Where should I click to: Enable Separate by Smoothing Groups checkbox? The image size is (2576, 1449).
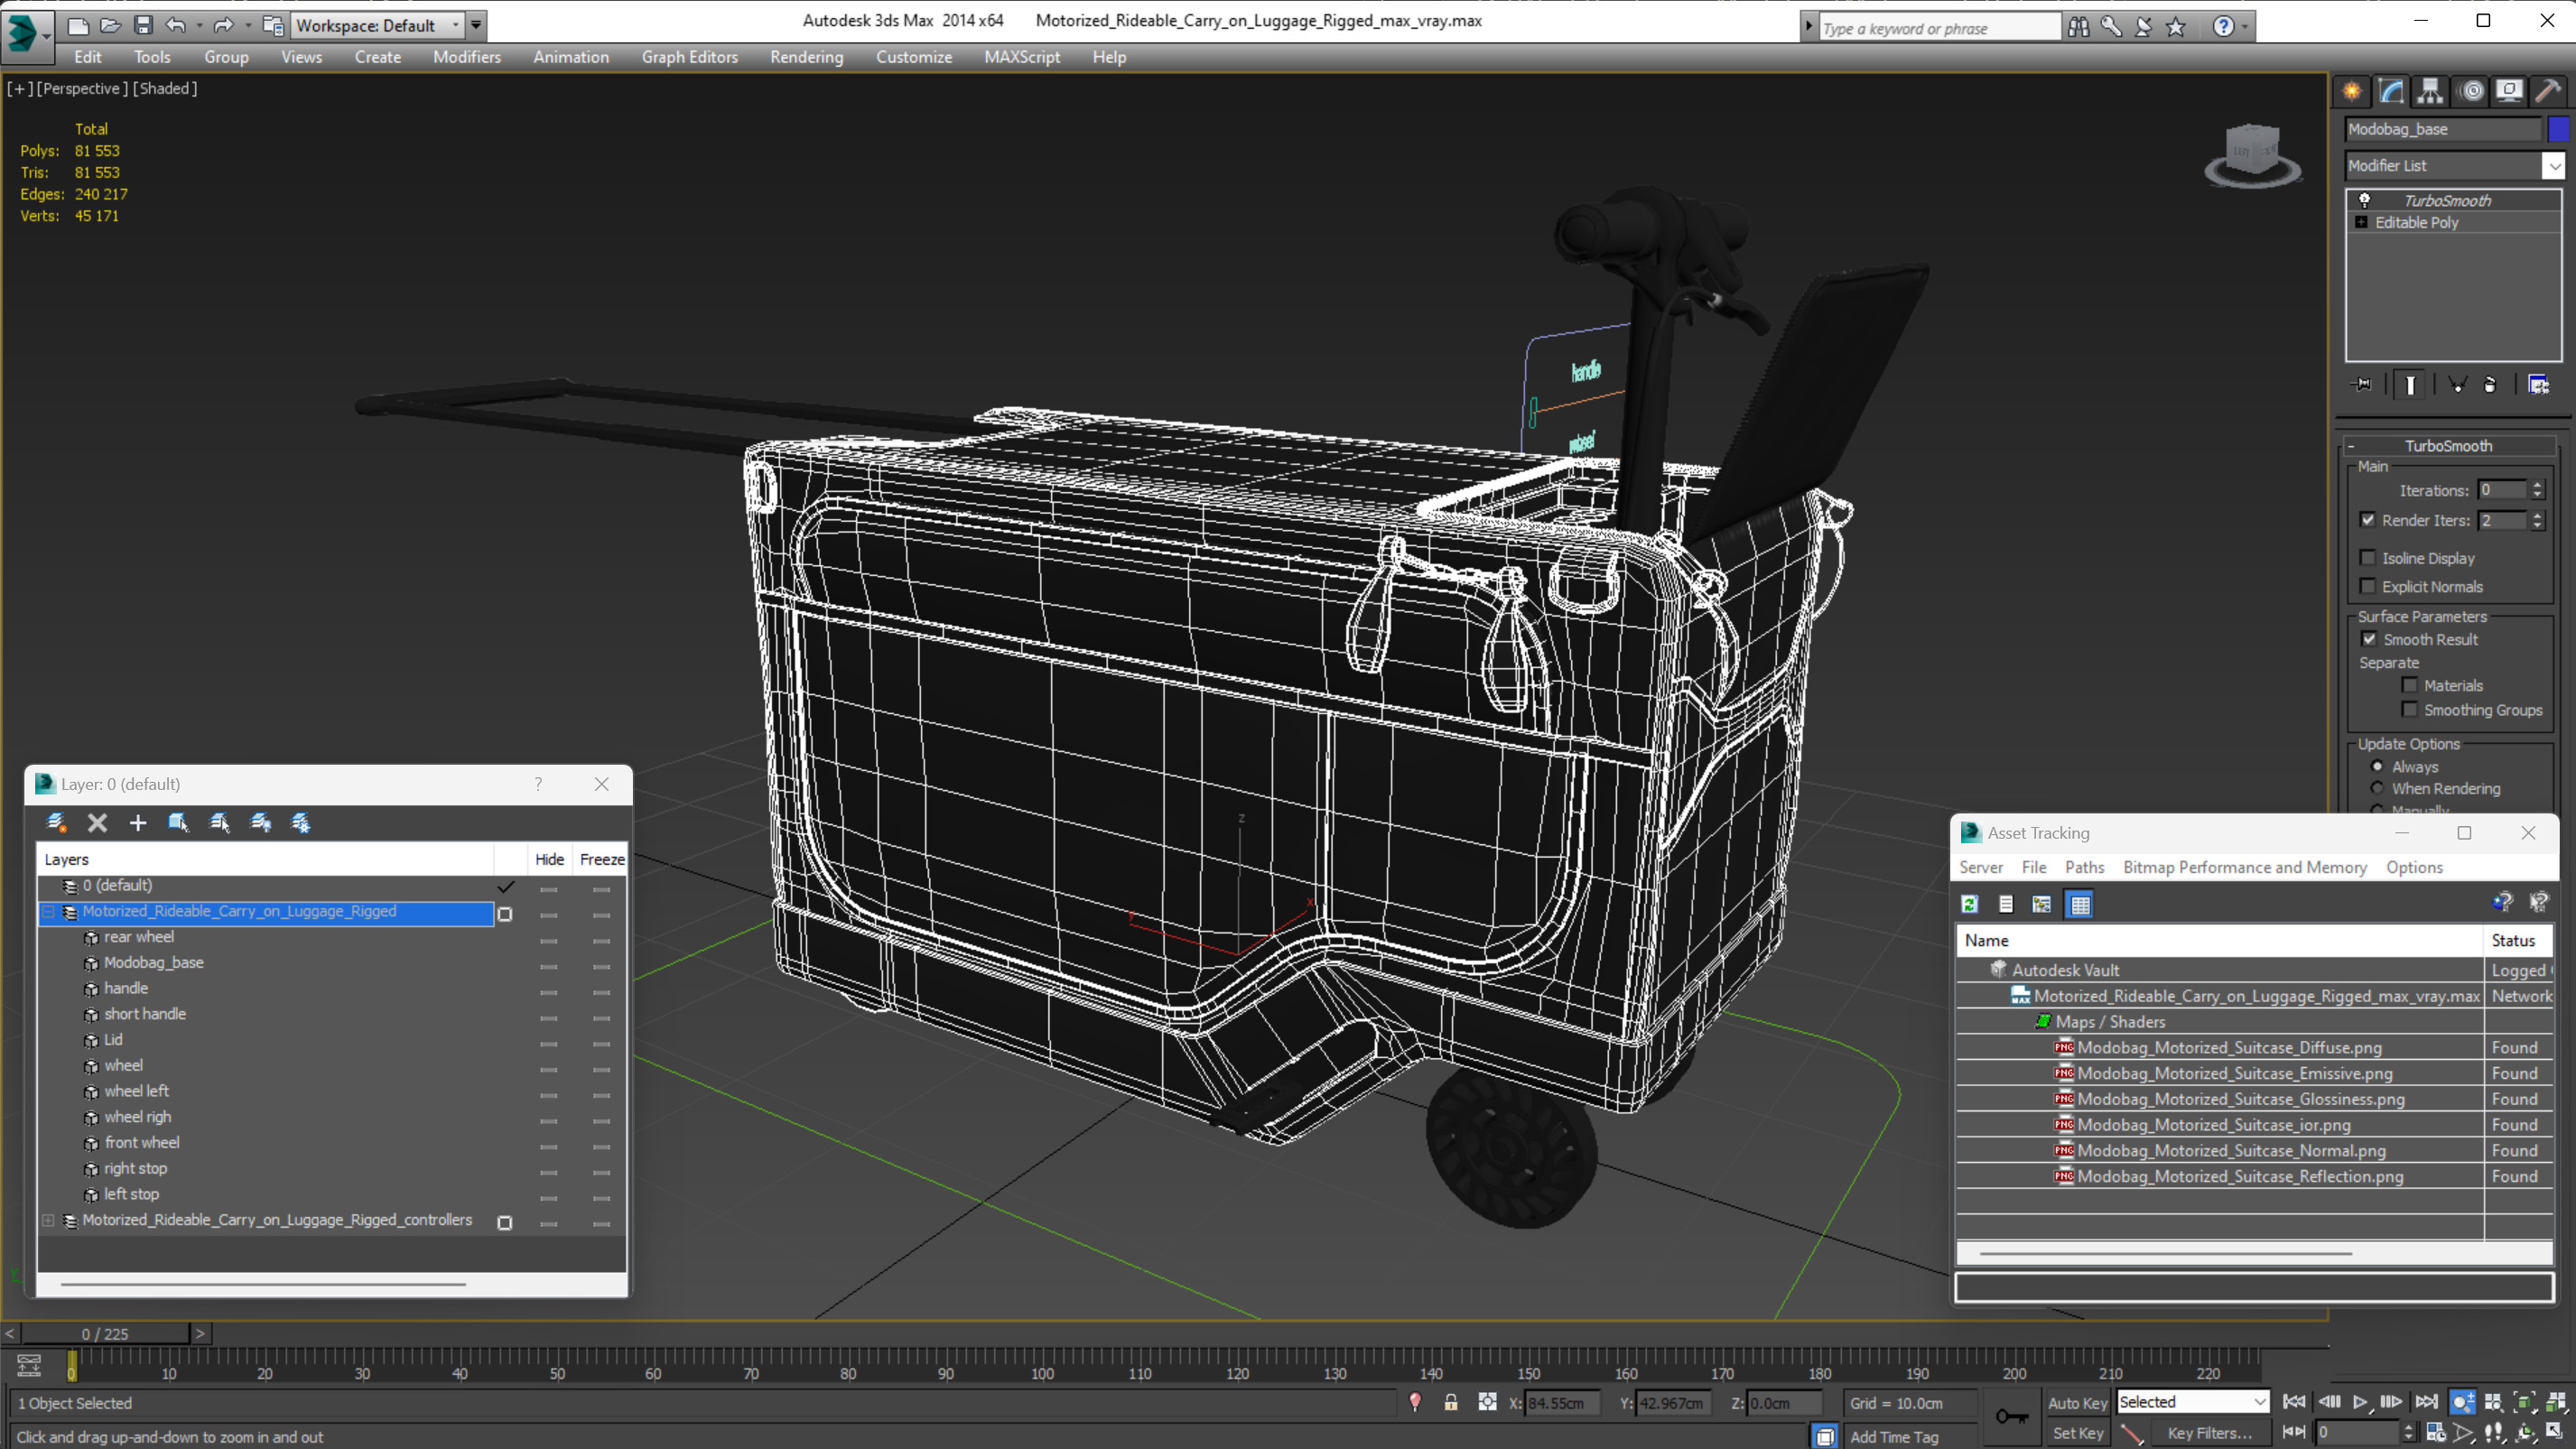[x=2410, y=710]
